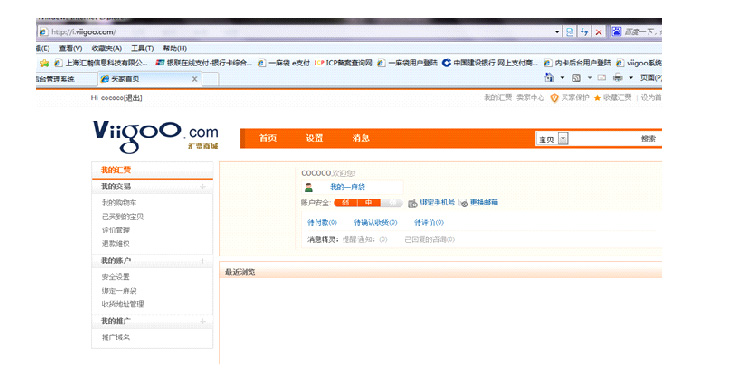The image size is (736, 378).
Task: Switch to the 后台管理系统 browser tab
Action: coord(66,79)
